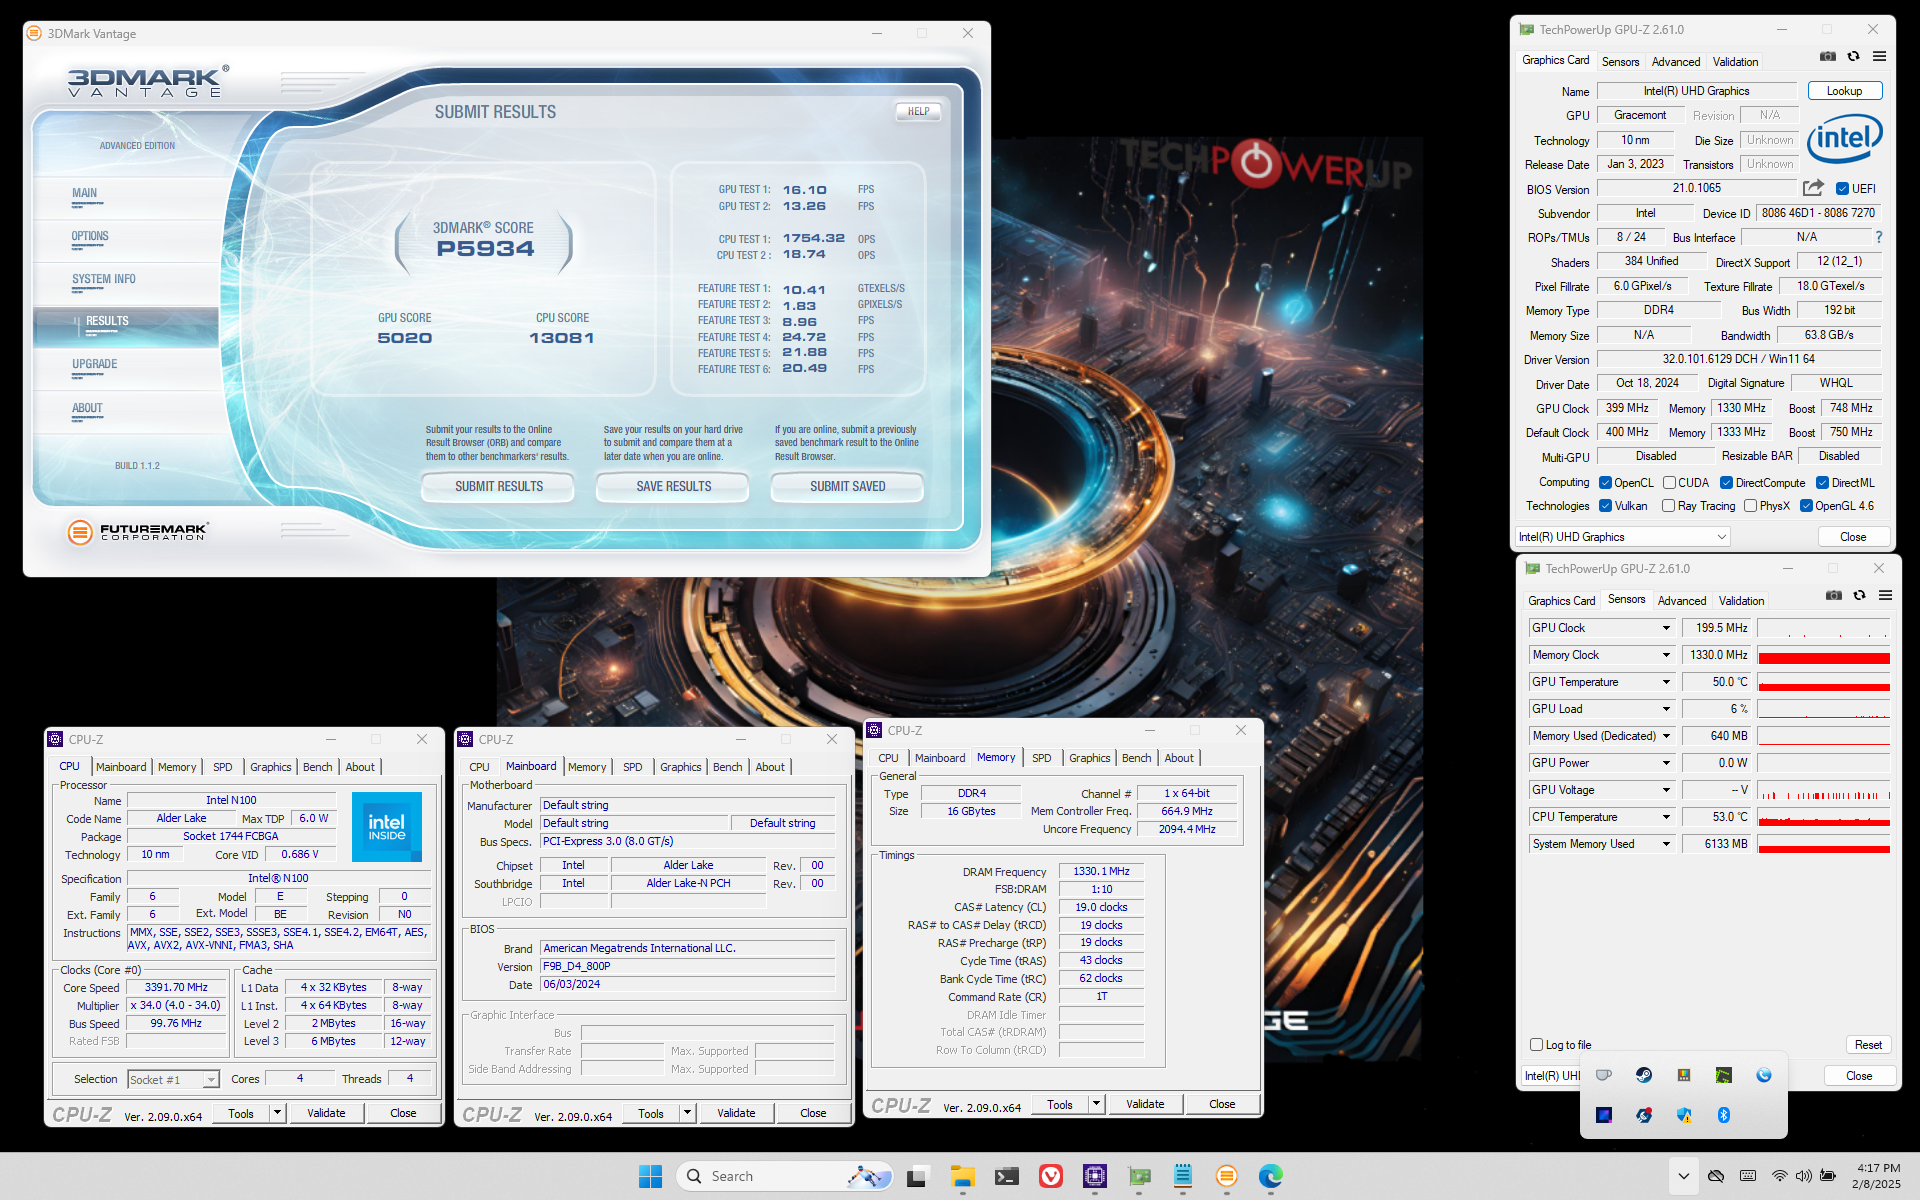Open the Intel(R) UHD Graphics GPU selector dropdown
Image resolution: width=1920 pixels, height=1200 pixels.
pos(1623,537)
